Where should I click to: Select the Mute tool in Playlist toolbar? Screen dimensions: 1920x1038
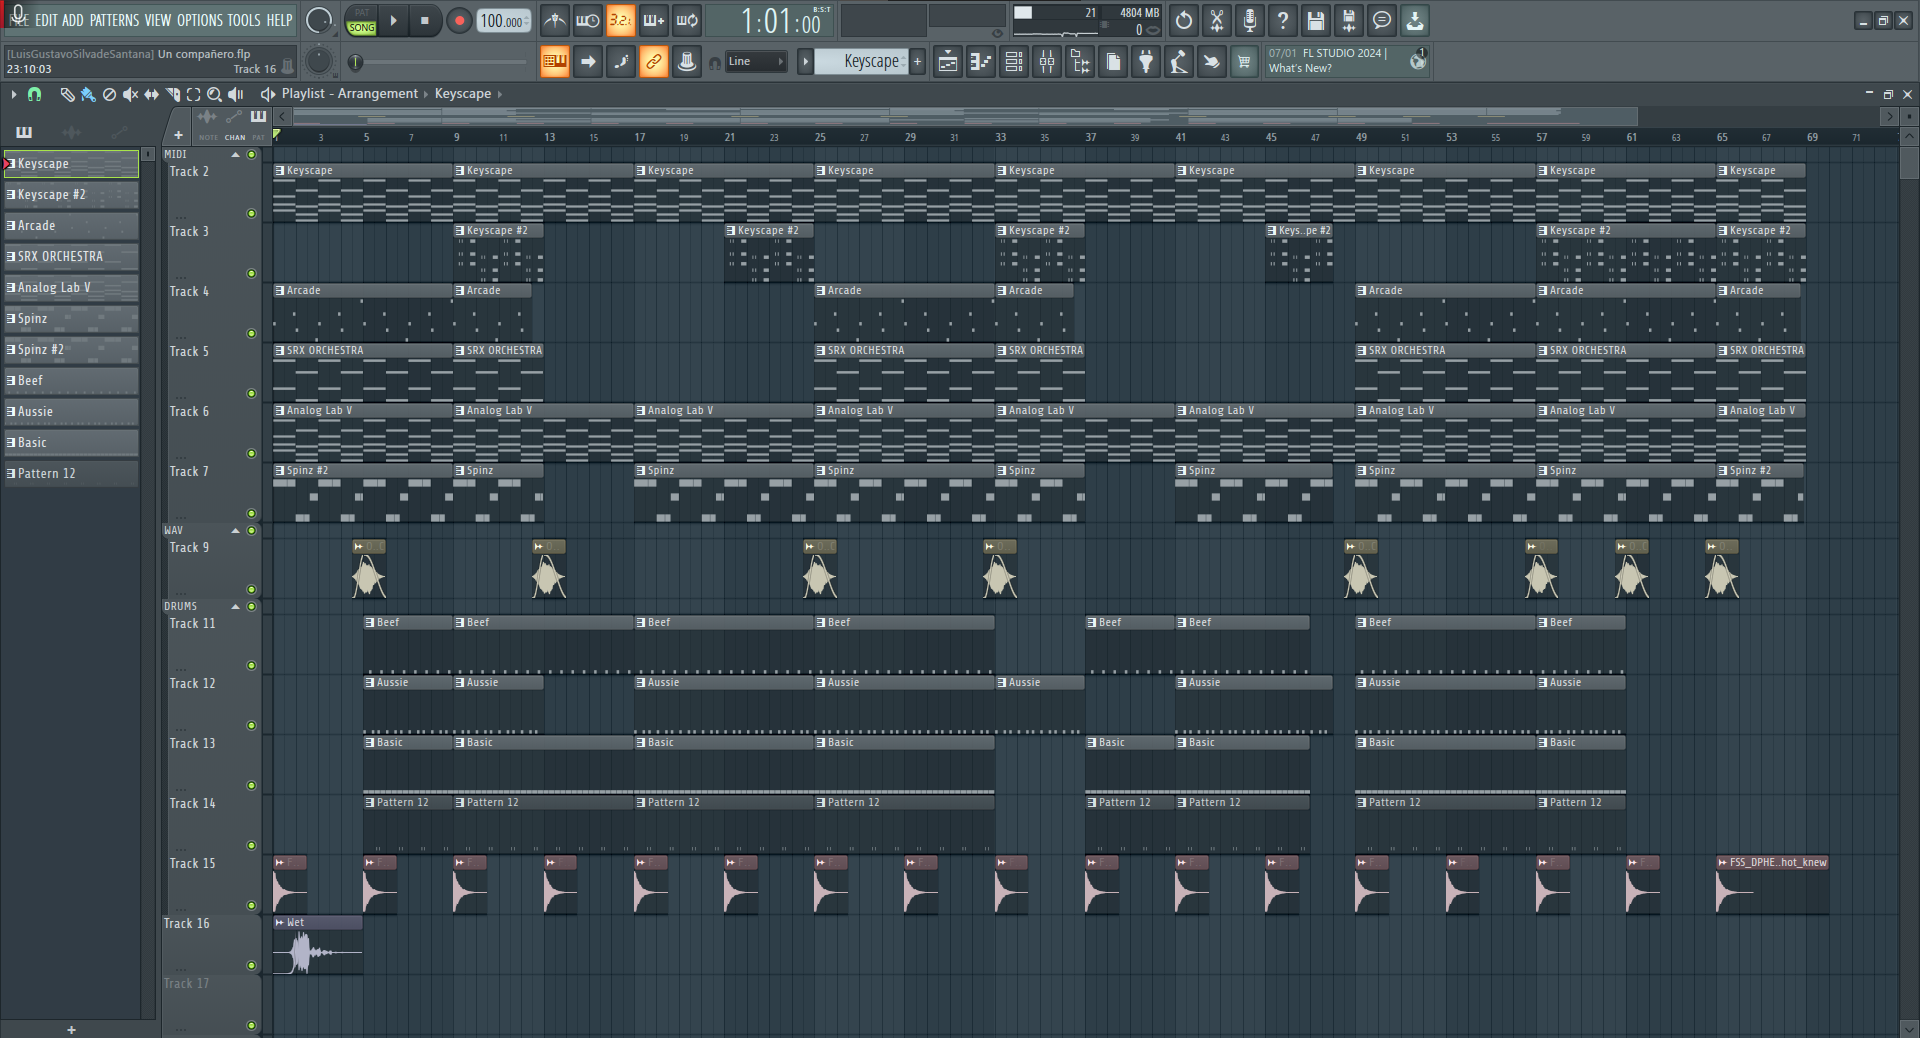130,94
